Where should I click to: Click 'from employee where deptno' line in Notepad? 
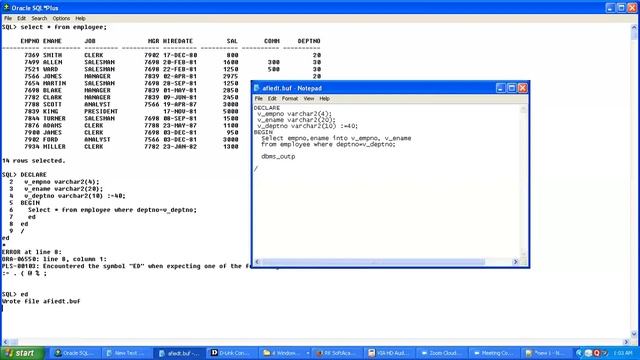coord(329,144)
